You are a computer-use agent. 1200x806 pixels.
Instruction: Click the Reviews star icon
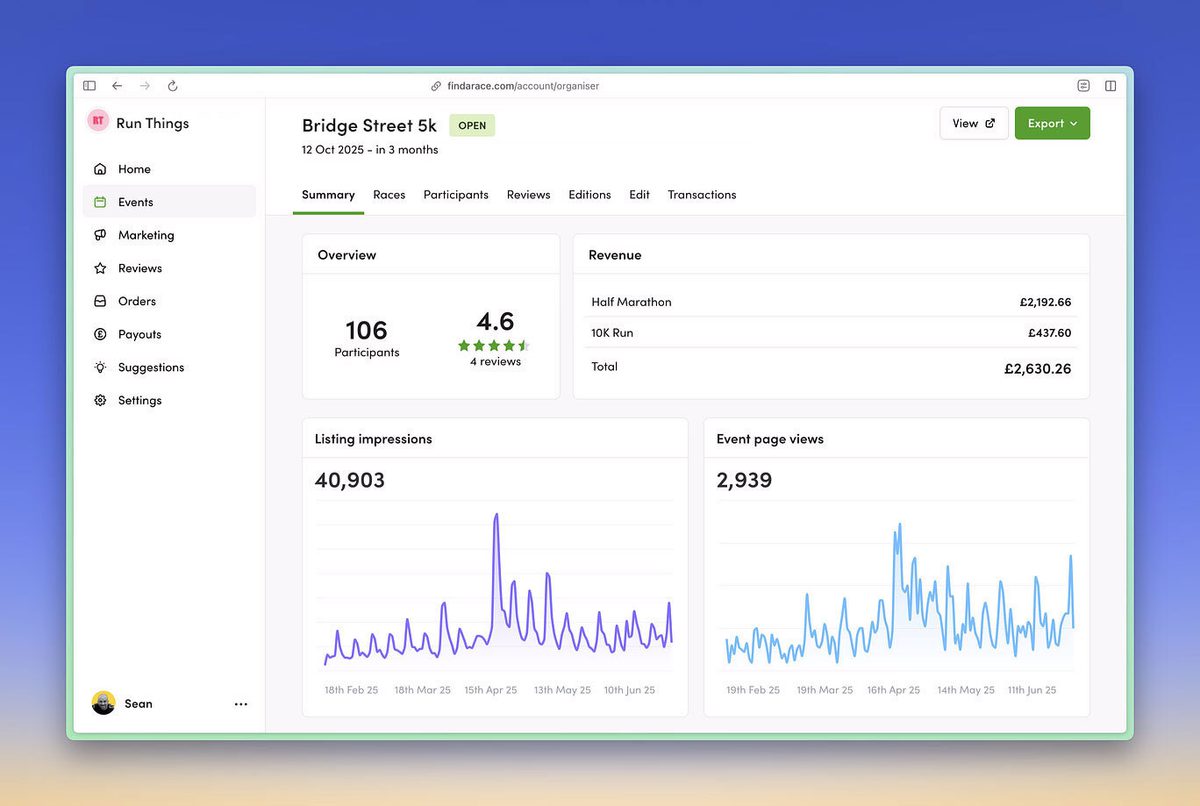click(x=100, y=268)
